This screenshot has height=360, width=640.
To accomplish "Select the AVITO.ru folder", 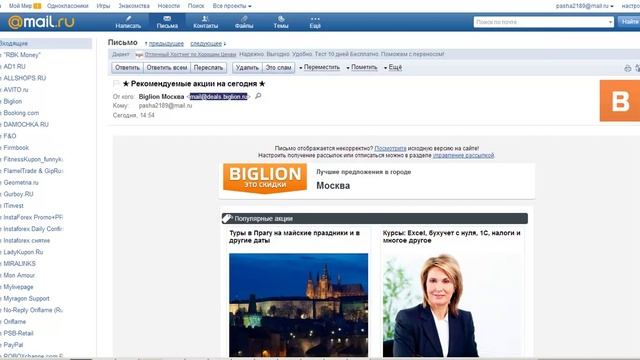I will pyautogui.click(x=16, y=89).
